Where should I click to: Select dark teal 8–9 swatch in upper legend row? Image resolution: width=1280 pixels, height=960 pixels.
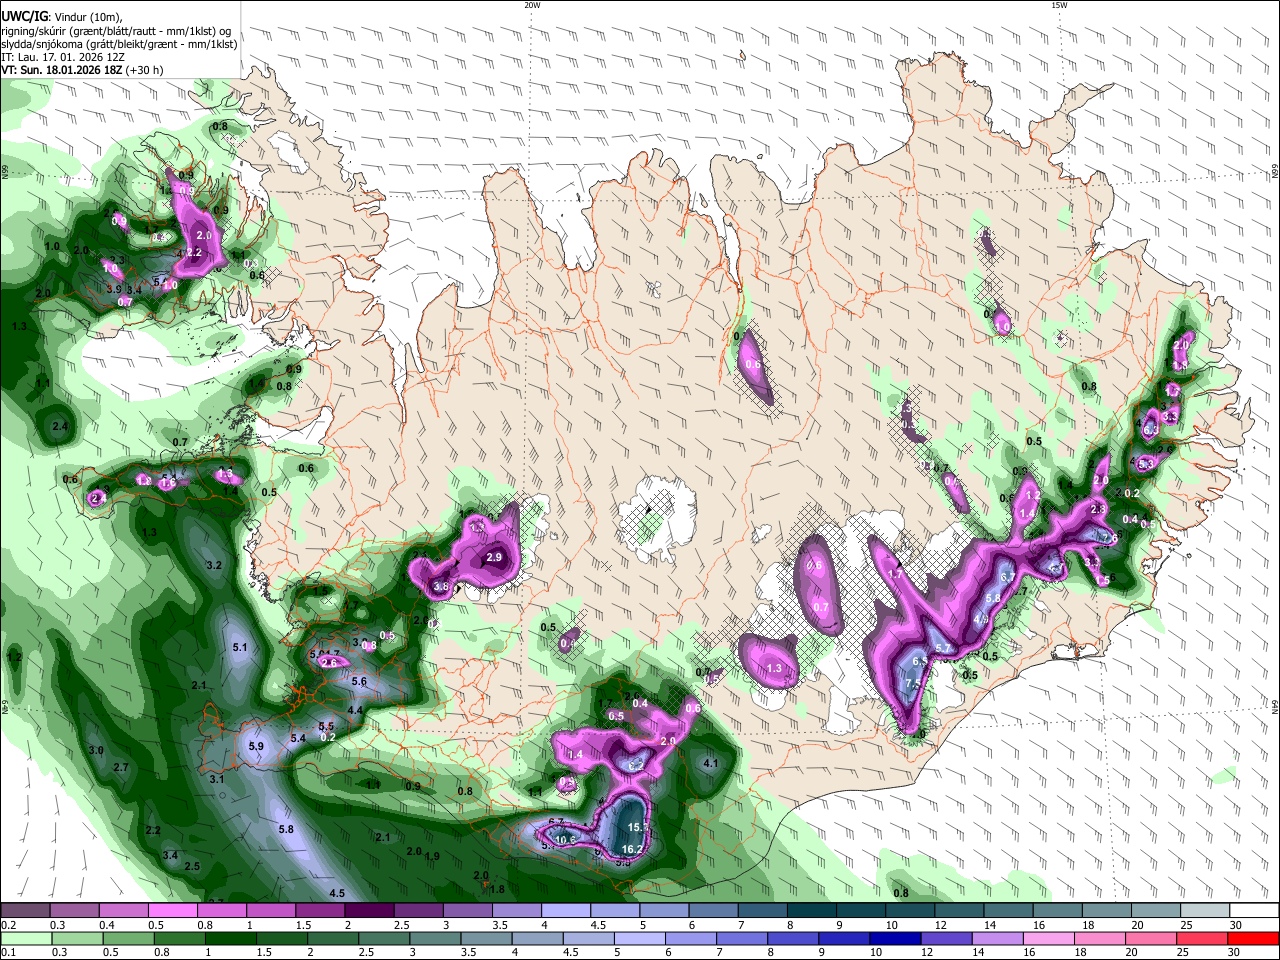(811, 911)
